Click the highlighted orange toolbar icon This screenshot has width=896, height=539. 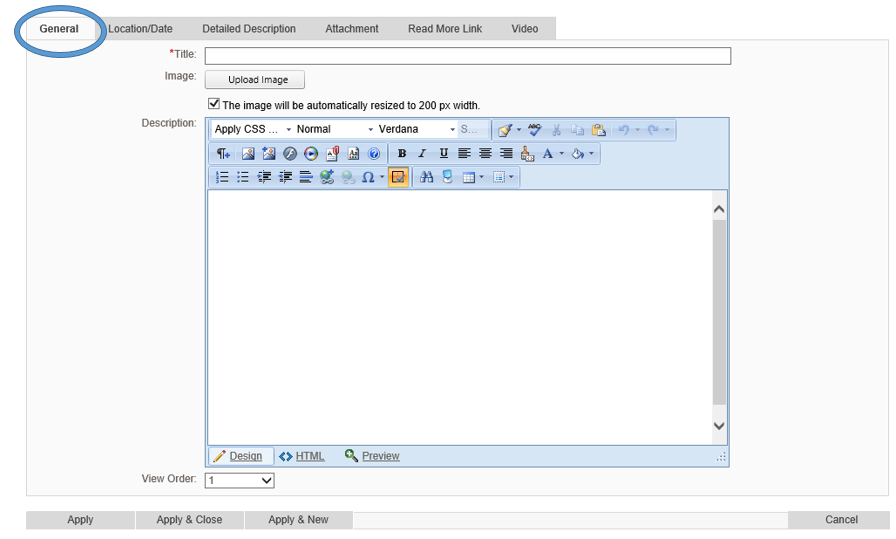(398, 177)
